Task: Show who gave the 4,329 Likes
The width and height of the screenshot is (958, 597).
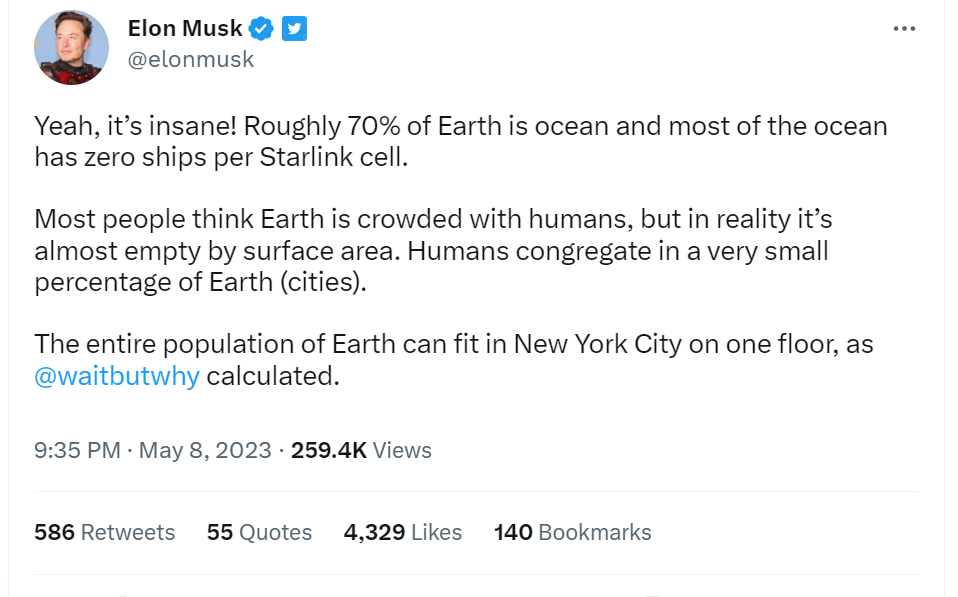Action: pos(402,532)
